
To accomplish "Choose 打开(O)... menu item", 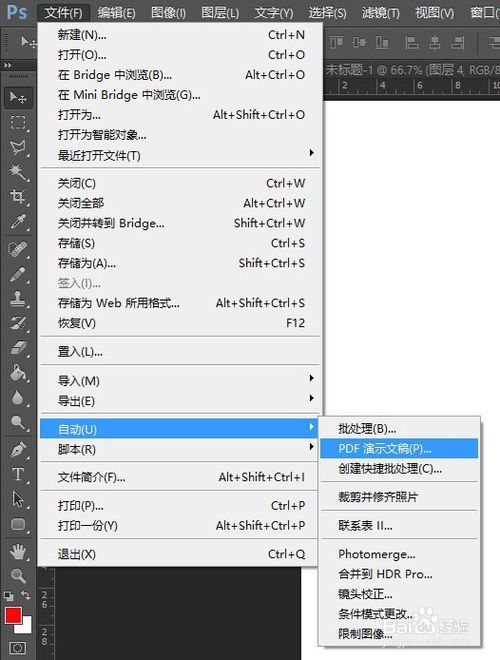I will click(x=179, y=55).
